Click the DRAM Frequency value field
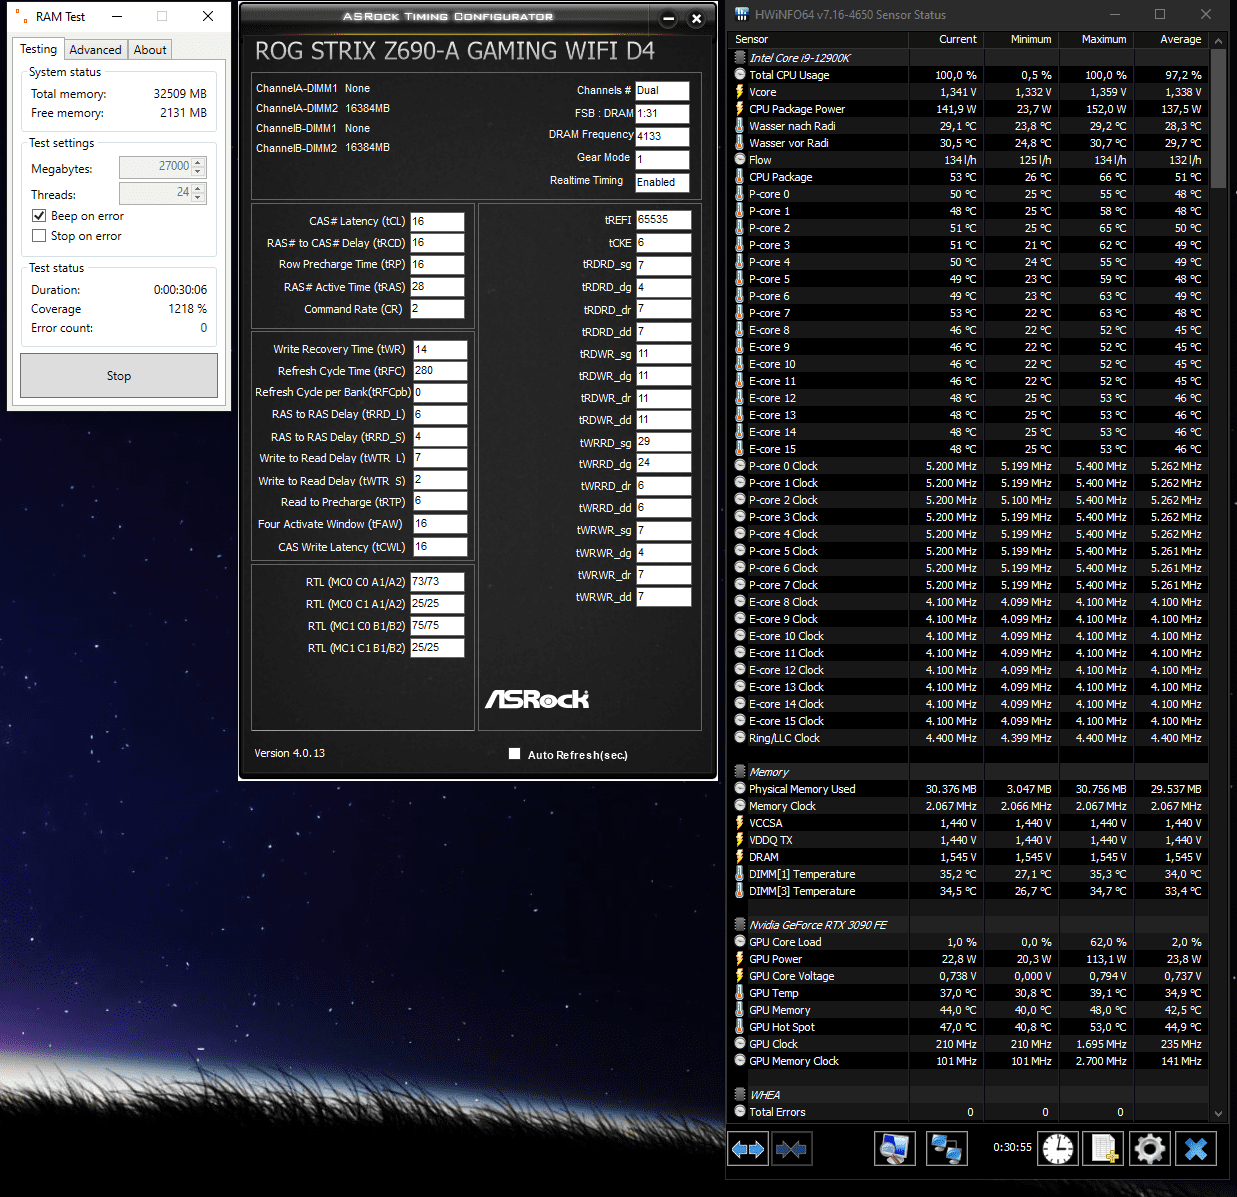This screenshot has width=1237, height=1197. pos(662,137)
